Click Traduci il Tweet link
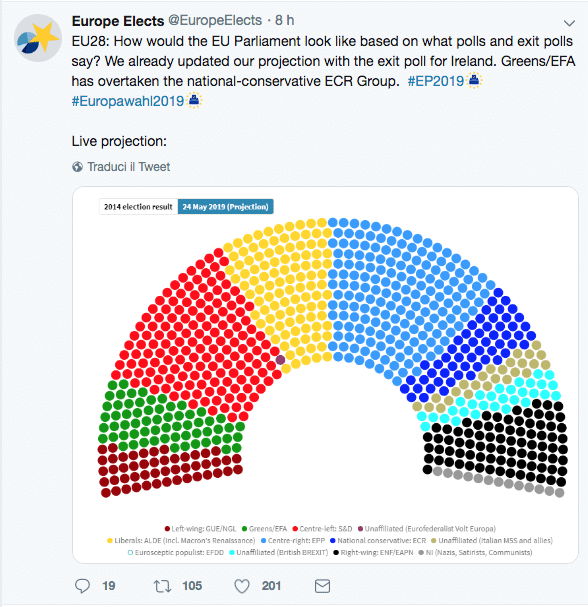Viewport: 588px width, 607px height. coord(129,167)
